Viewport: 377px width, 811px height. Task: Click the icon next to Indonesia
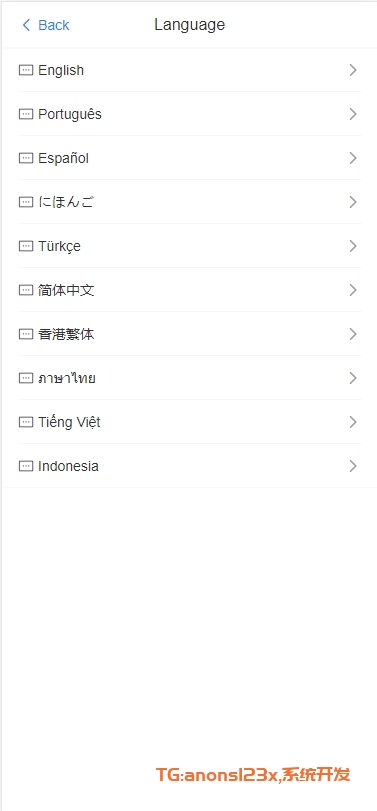[26, 466]
